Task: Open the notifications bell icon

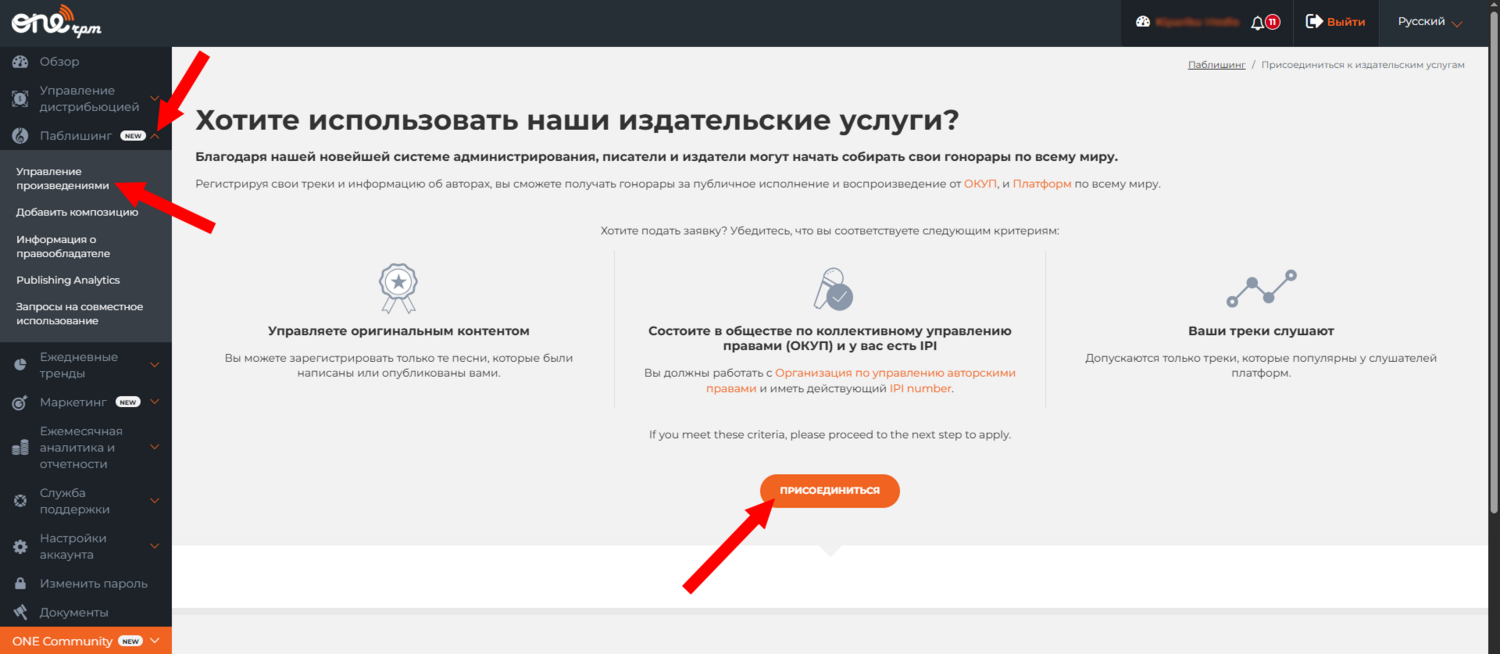Action: click(x=1258, y=22)
